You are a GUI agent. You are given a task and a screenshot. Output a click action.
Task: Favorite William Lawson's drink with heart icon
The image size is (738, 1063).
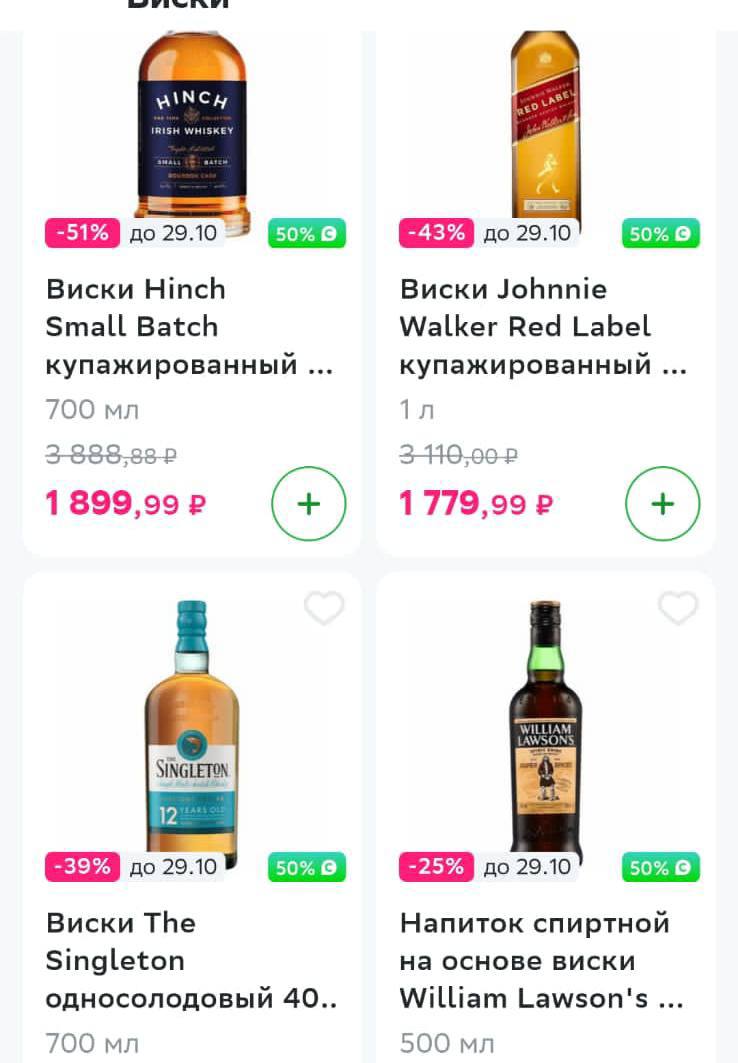click(x=678, y=607)
